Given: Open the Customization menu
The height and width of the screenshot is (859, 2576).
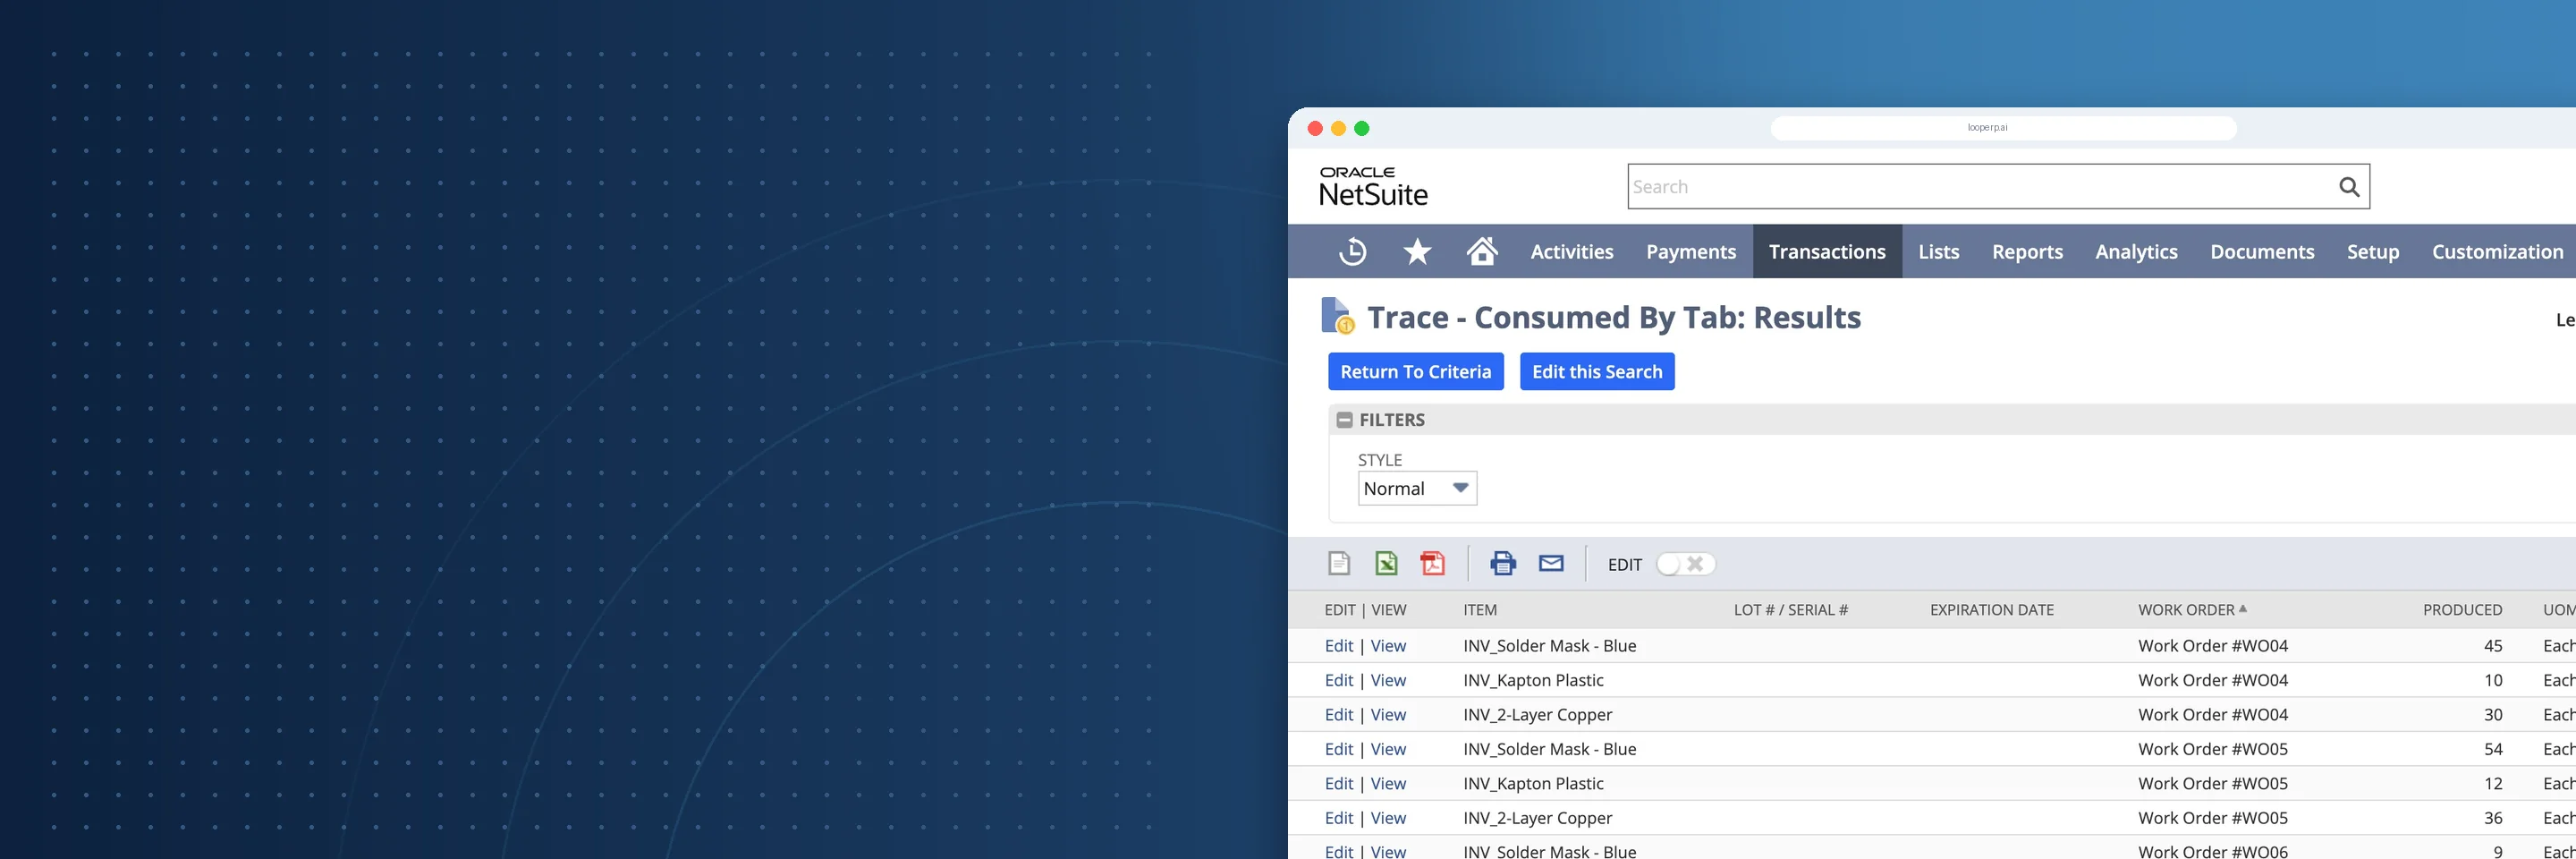Looking at the screenshot, I should click(x=2497, y=252).
